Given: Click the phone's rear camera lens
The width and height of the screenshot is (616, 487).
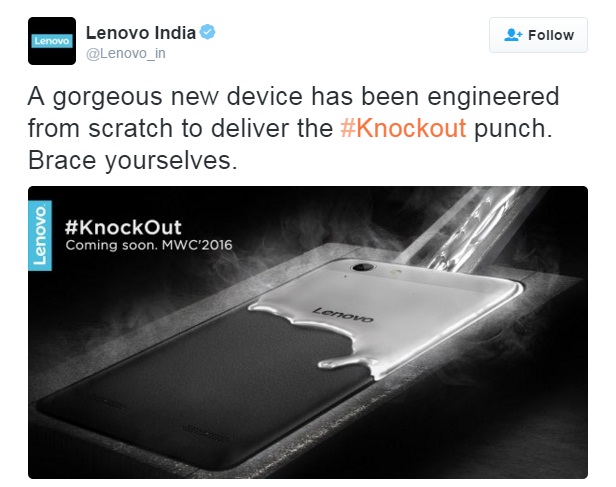Looking at the screenshot, I should point(362,267).
